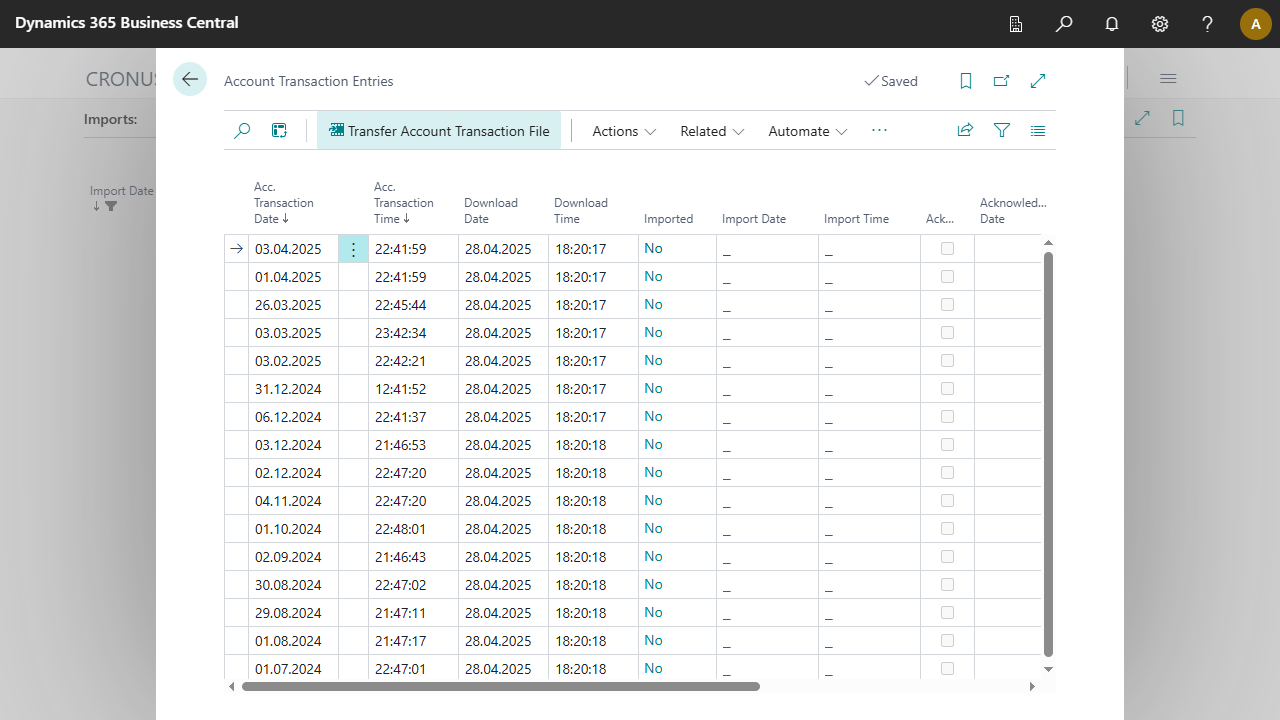Screen dimensions: 1280x720
Task: Sort by Acc. Transaction Date column header
Action: coord(284,203)
